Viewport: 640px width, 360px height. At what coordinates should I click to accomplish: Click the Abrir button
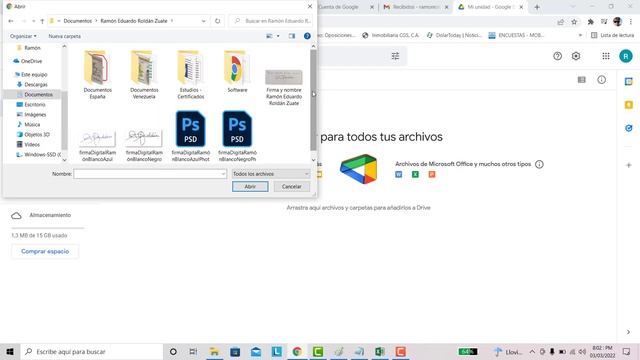(250, 187)
